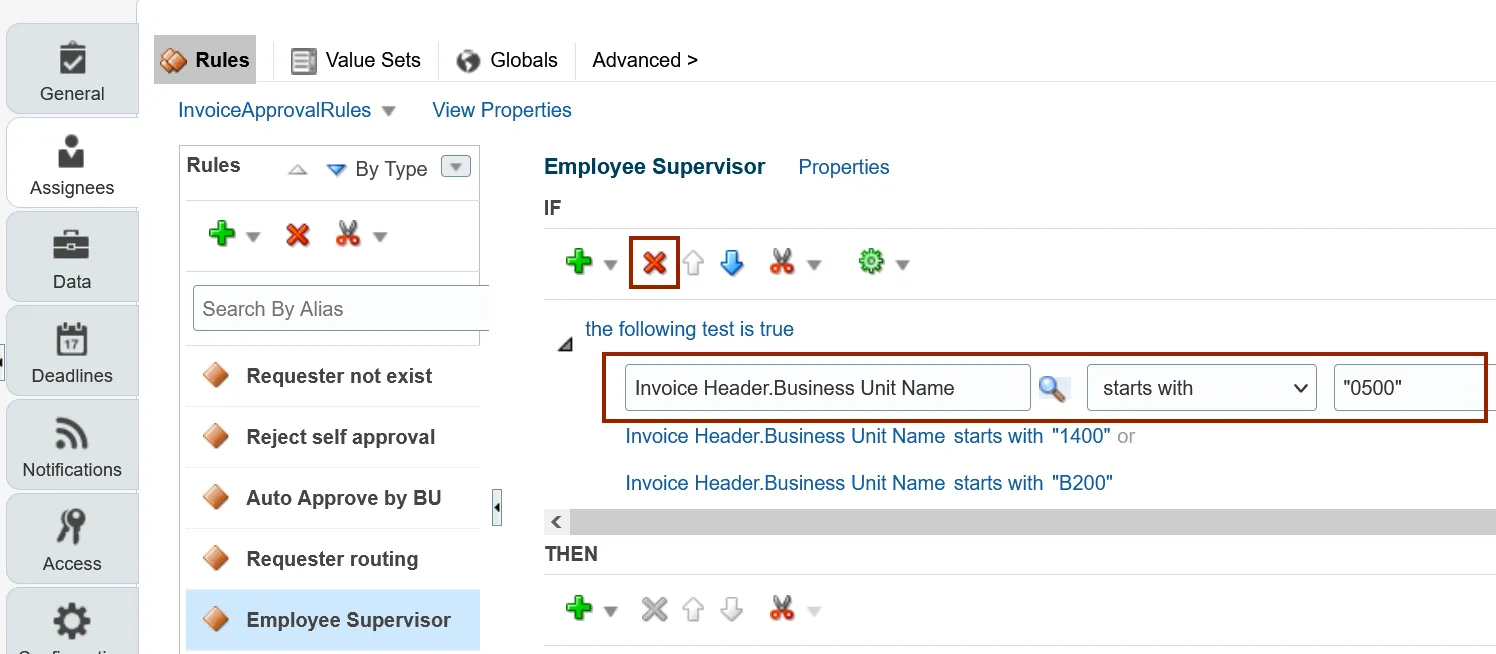Screen dimensions: 1496x654
Task: Click blue move down arrow in IF toolbar
Action: click(x=732, y=263)
